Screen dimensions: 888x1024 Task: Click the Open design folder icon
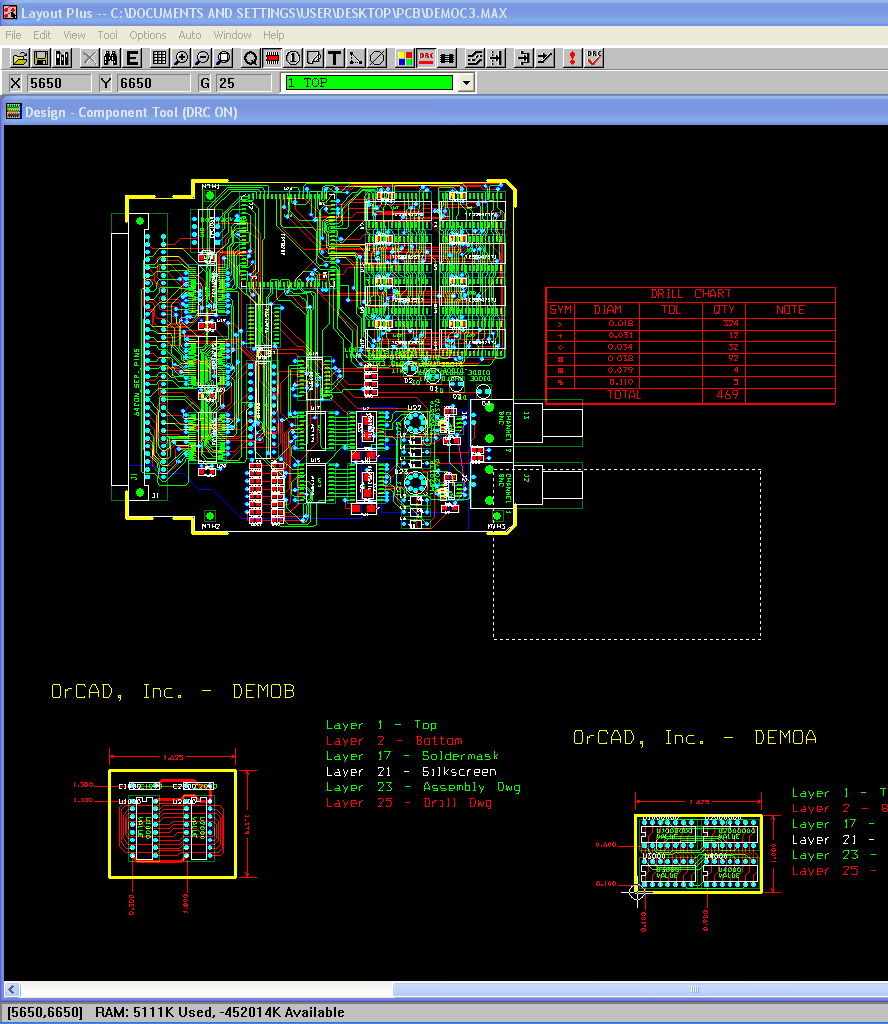[19, 59]
